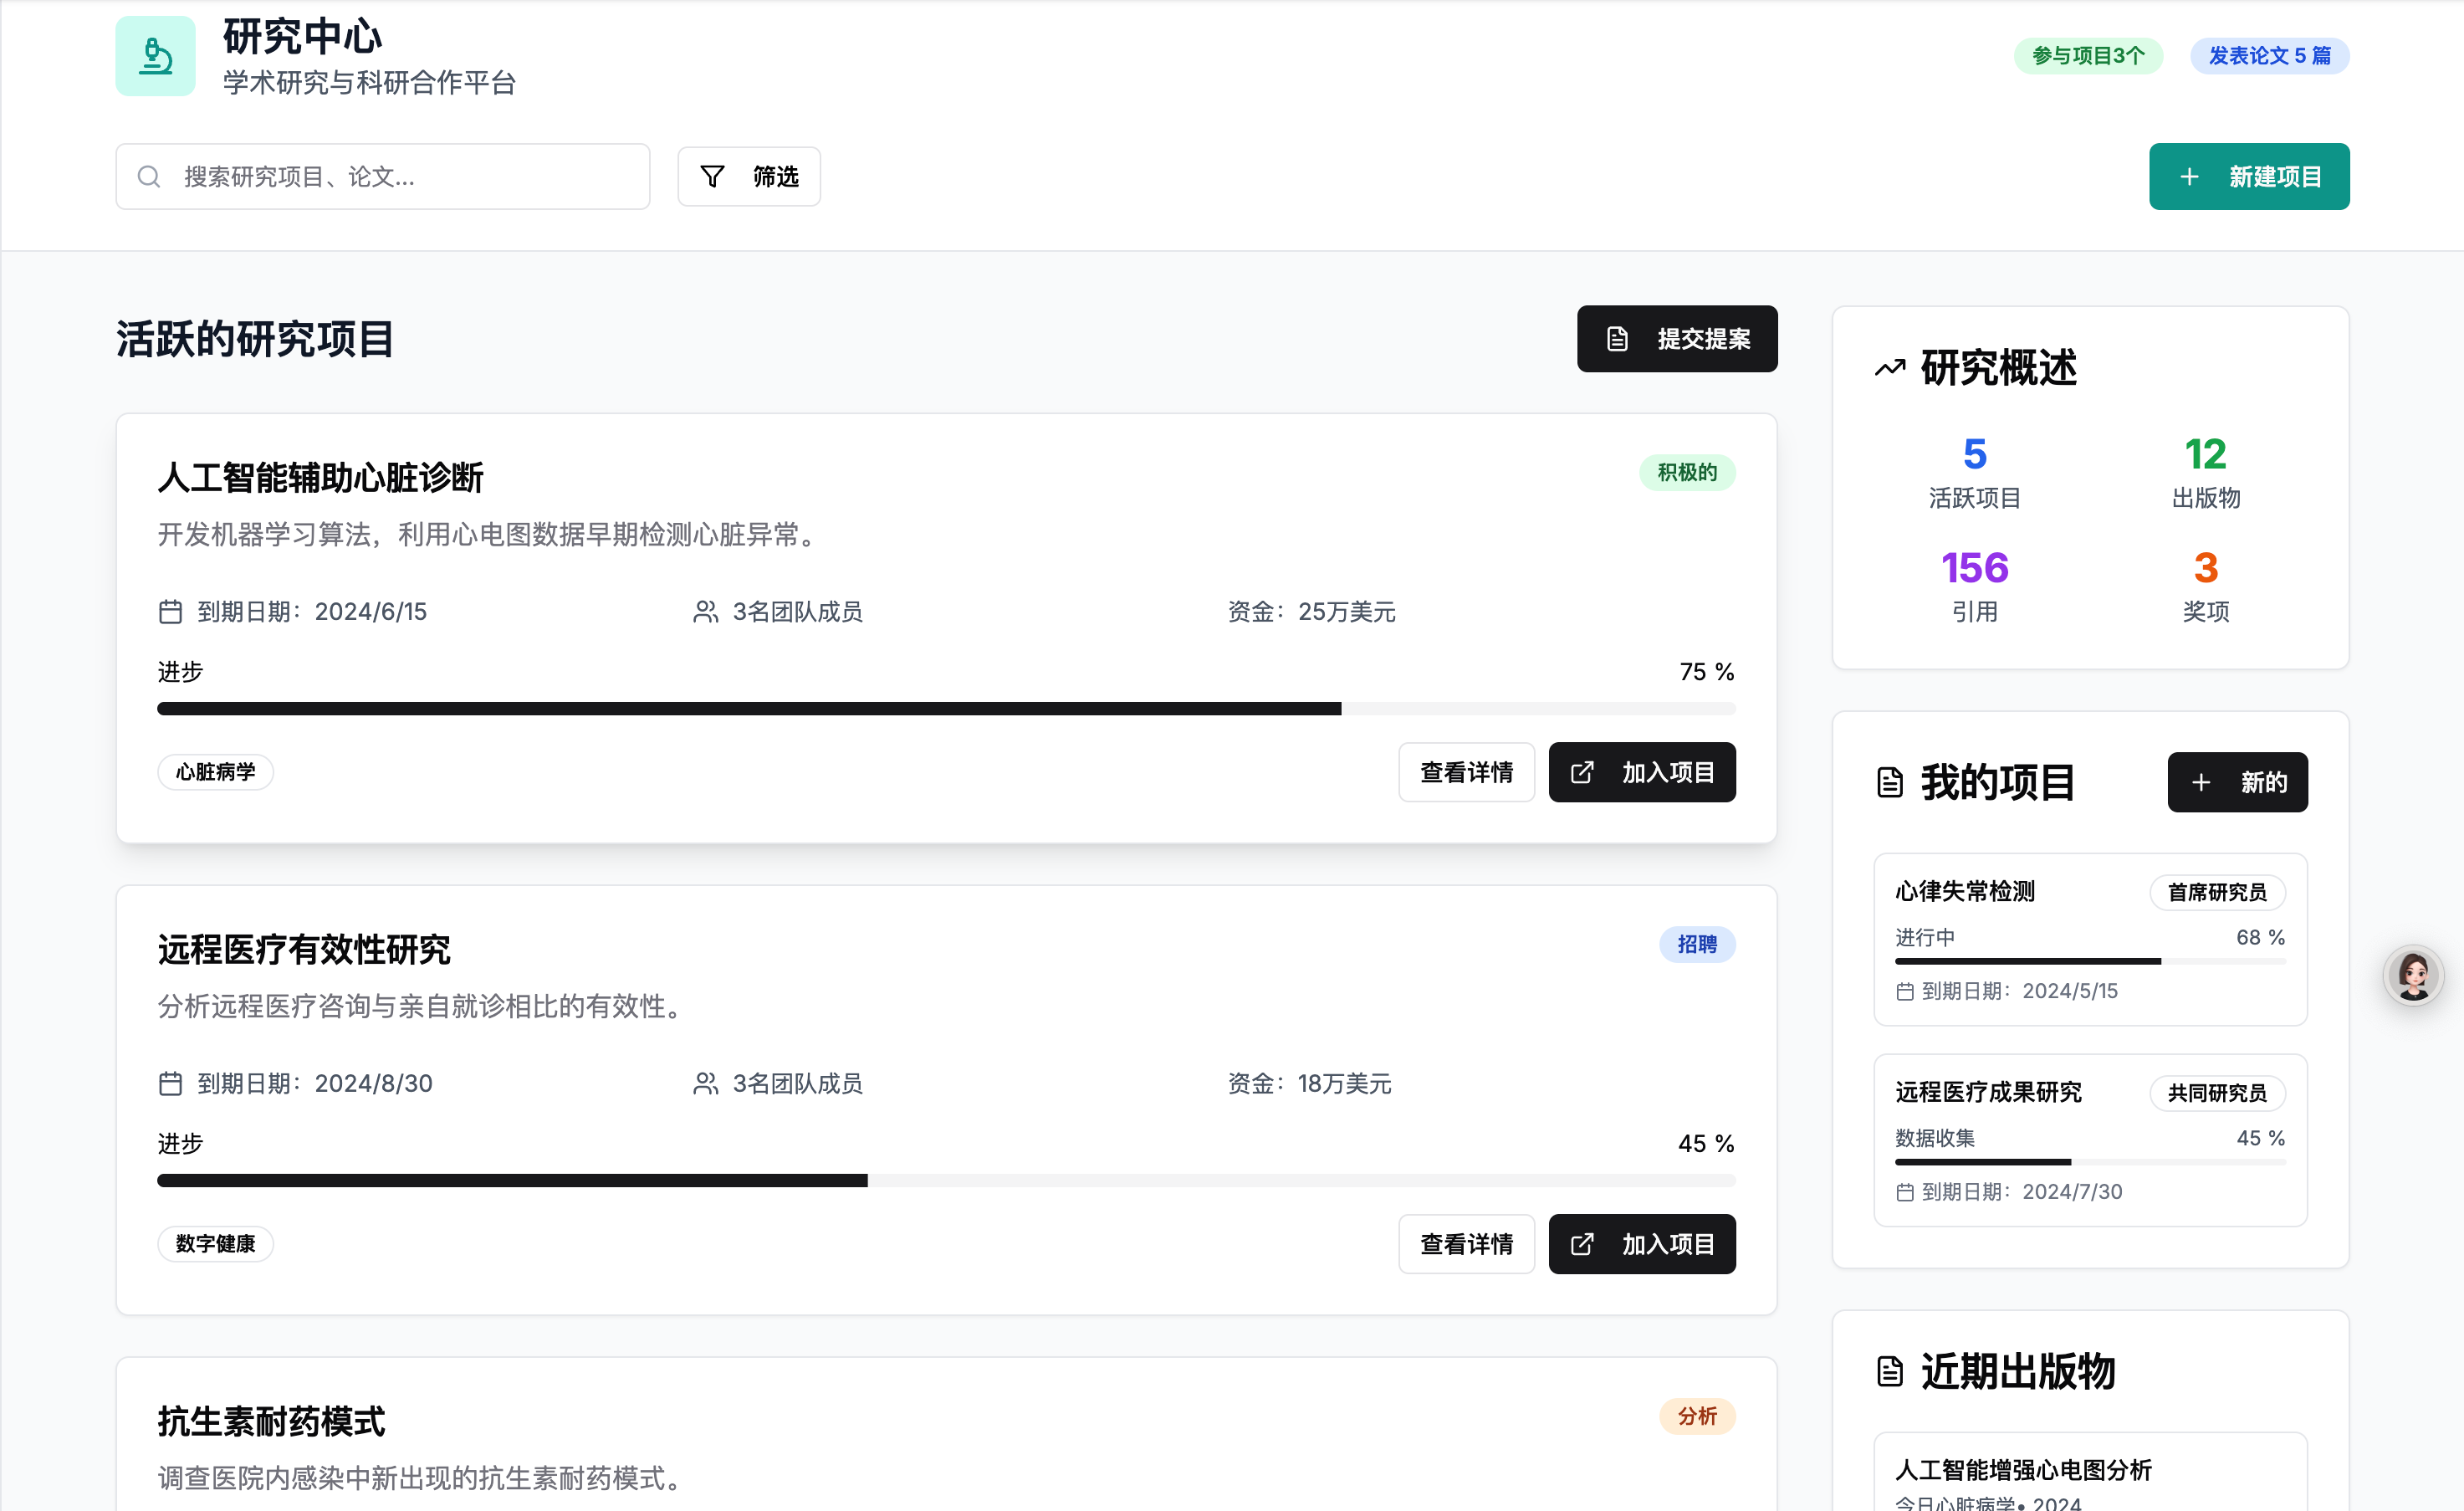Join the 远程医疗有效性研究 project
2464x1511 pixels.
[1641, 1244]
